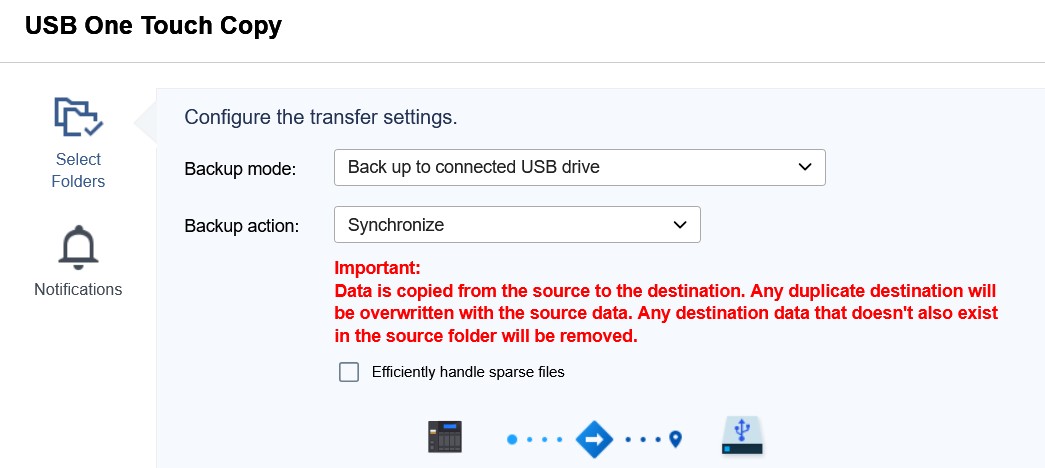The height and width of the screenshot is (468, 1045).
Task: Click the 'Efficiently handle sparse files' label
Action: pos(468,372)
